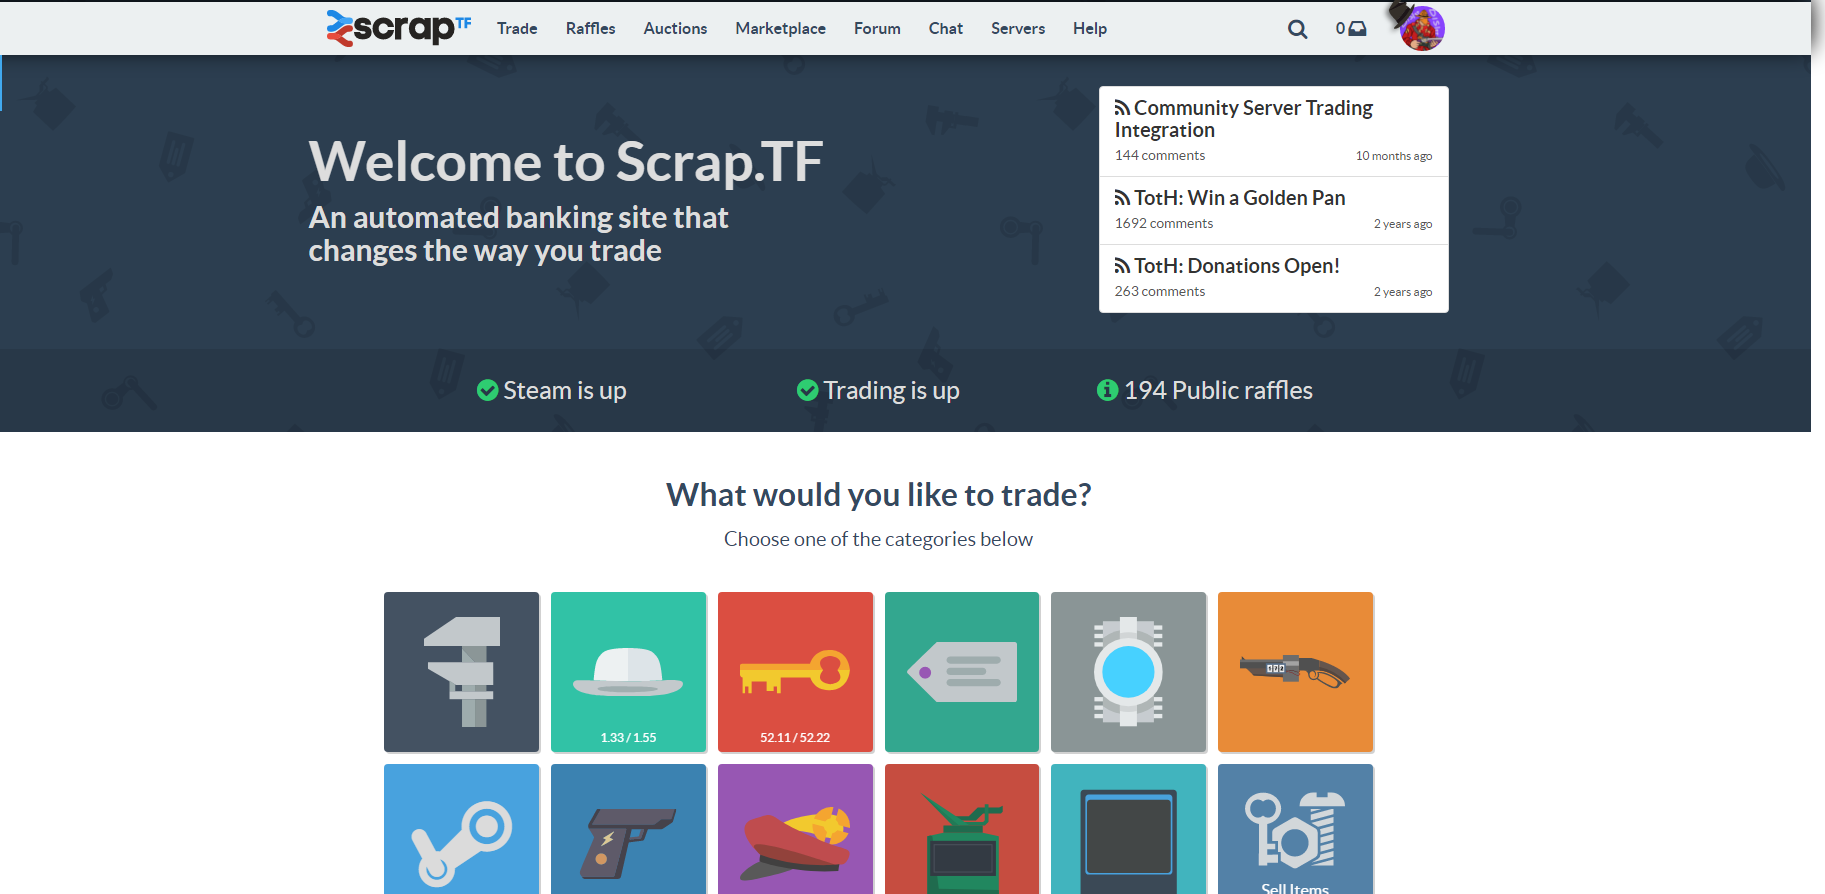Click the Welcome to Scrap.TF heading
1825x894 pixels.
566,162
